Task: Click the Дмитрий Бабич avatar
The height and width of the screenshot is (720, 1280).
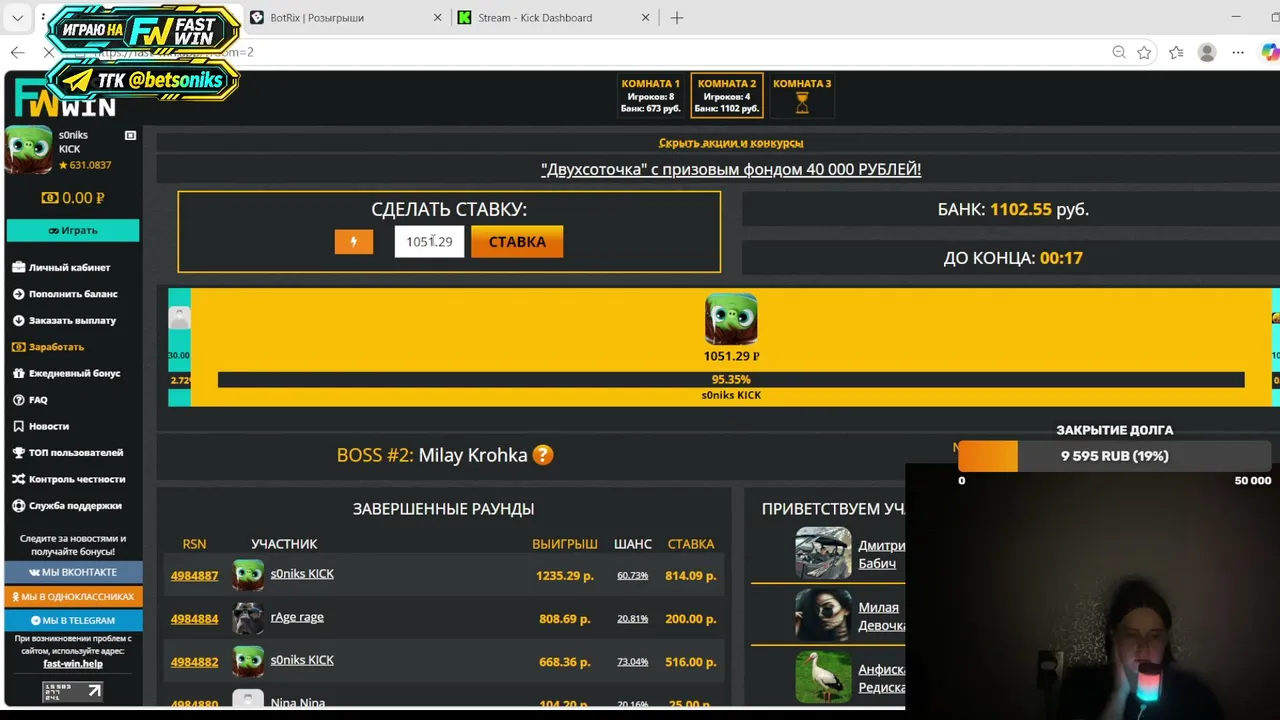Action: (823, 554)
